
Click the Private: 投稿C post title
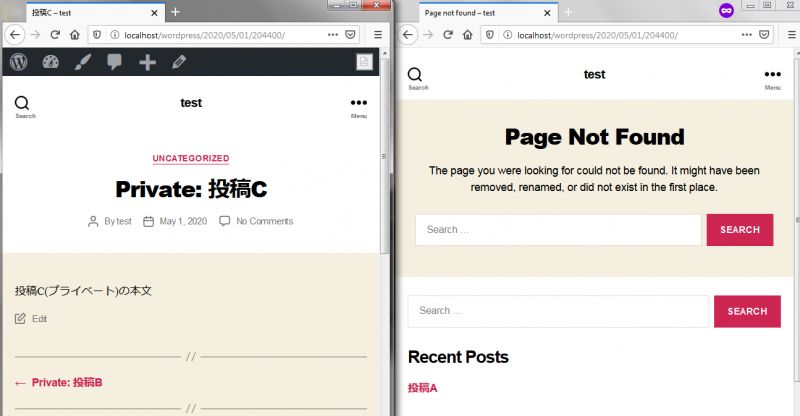[191, 189]
